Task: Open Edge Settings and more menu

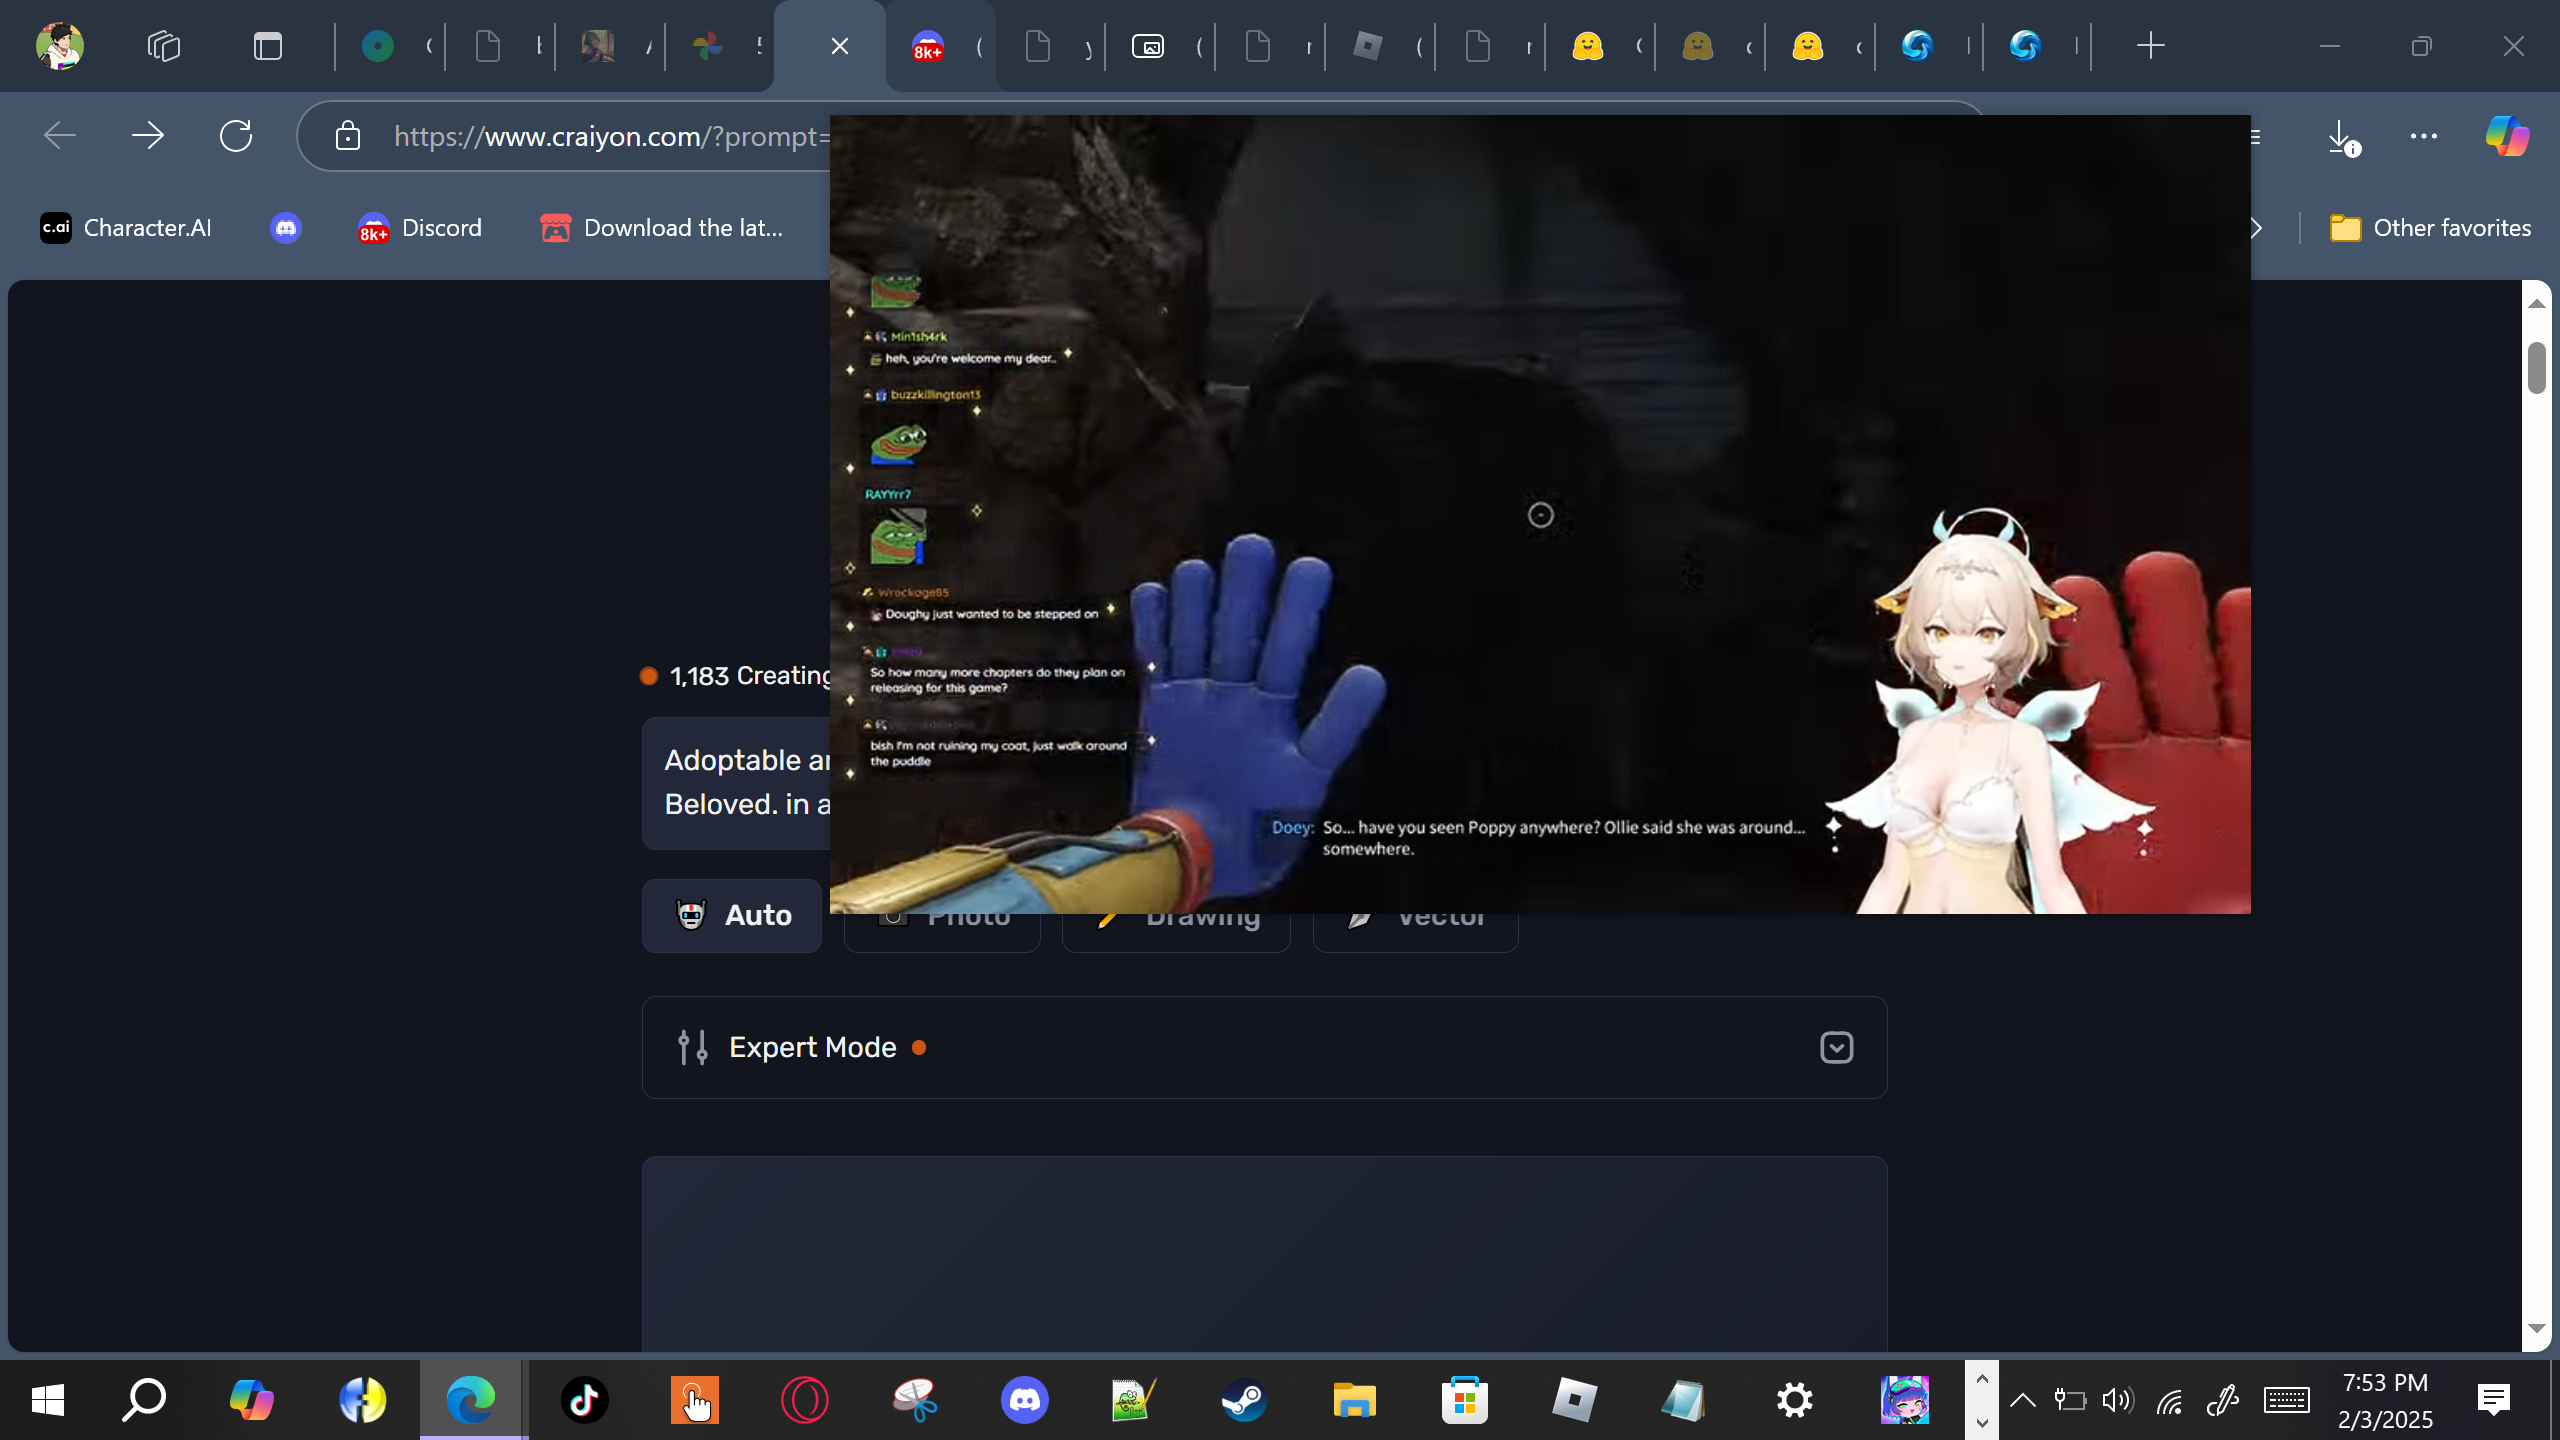Action: click(2424, 136)
